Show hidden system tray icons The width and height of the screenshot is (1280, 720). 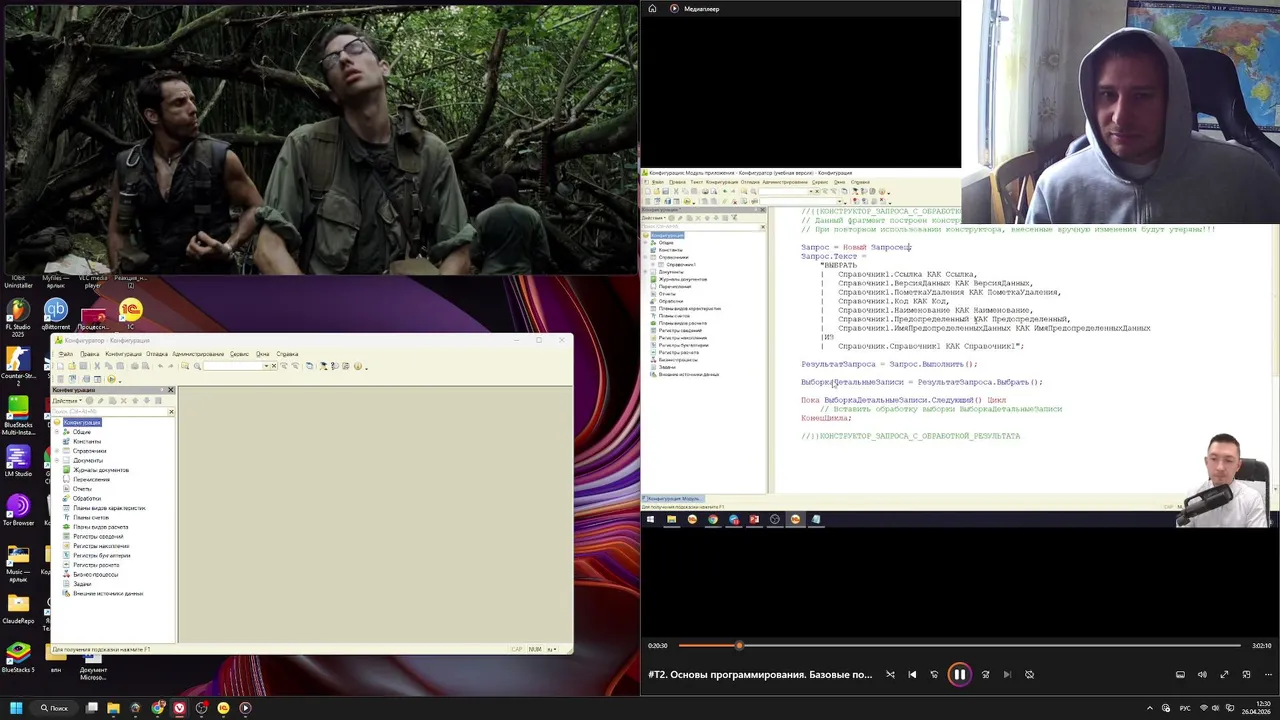1150,708
